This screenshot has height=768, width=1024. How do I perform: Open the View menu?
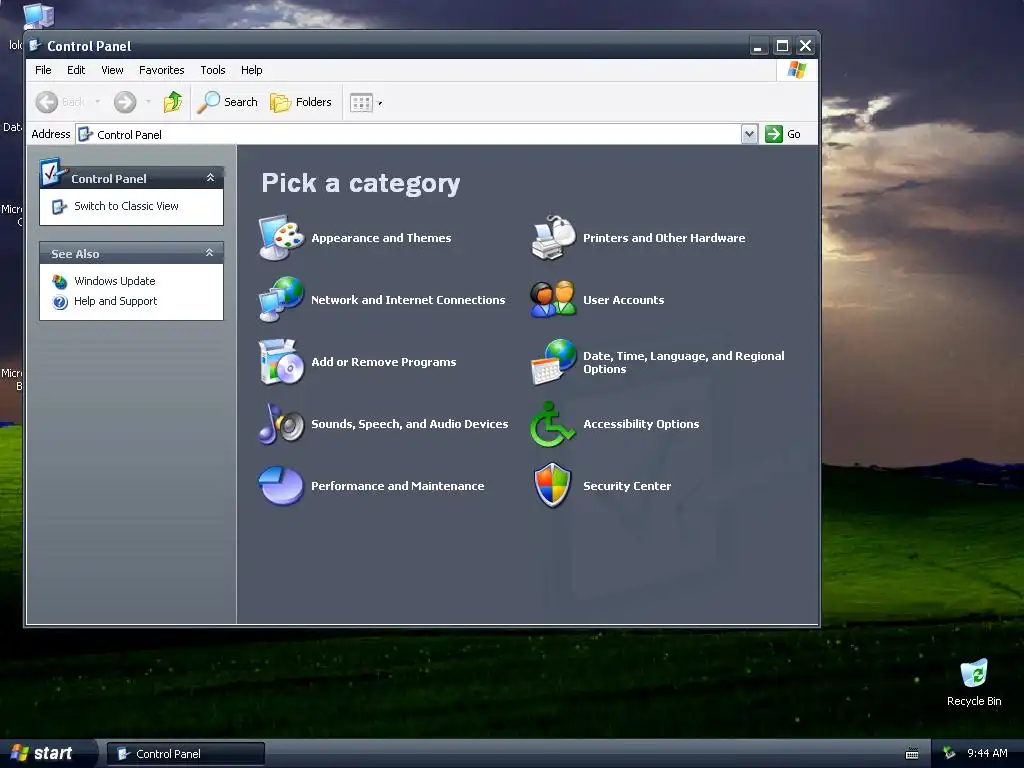click(112, 70)
